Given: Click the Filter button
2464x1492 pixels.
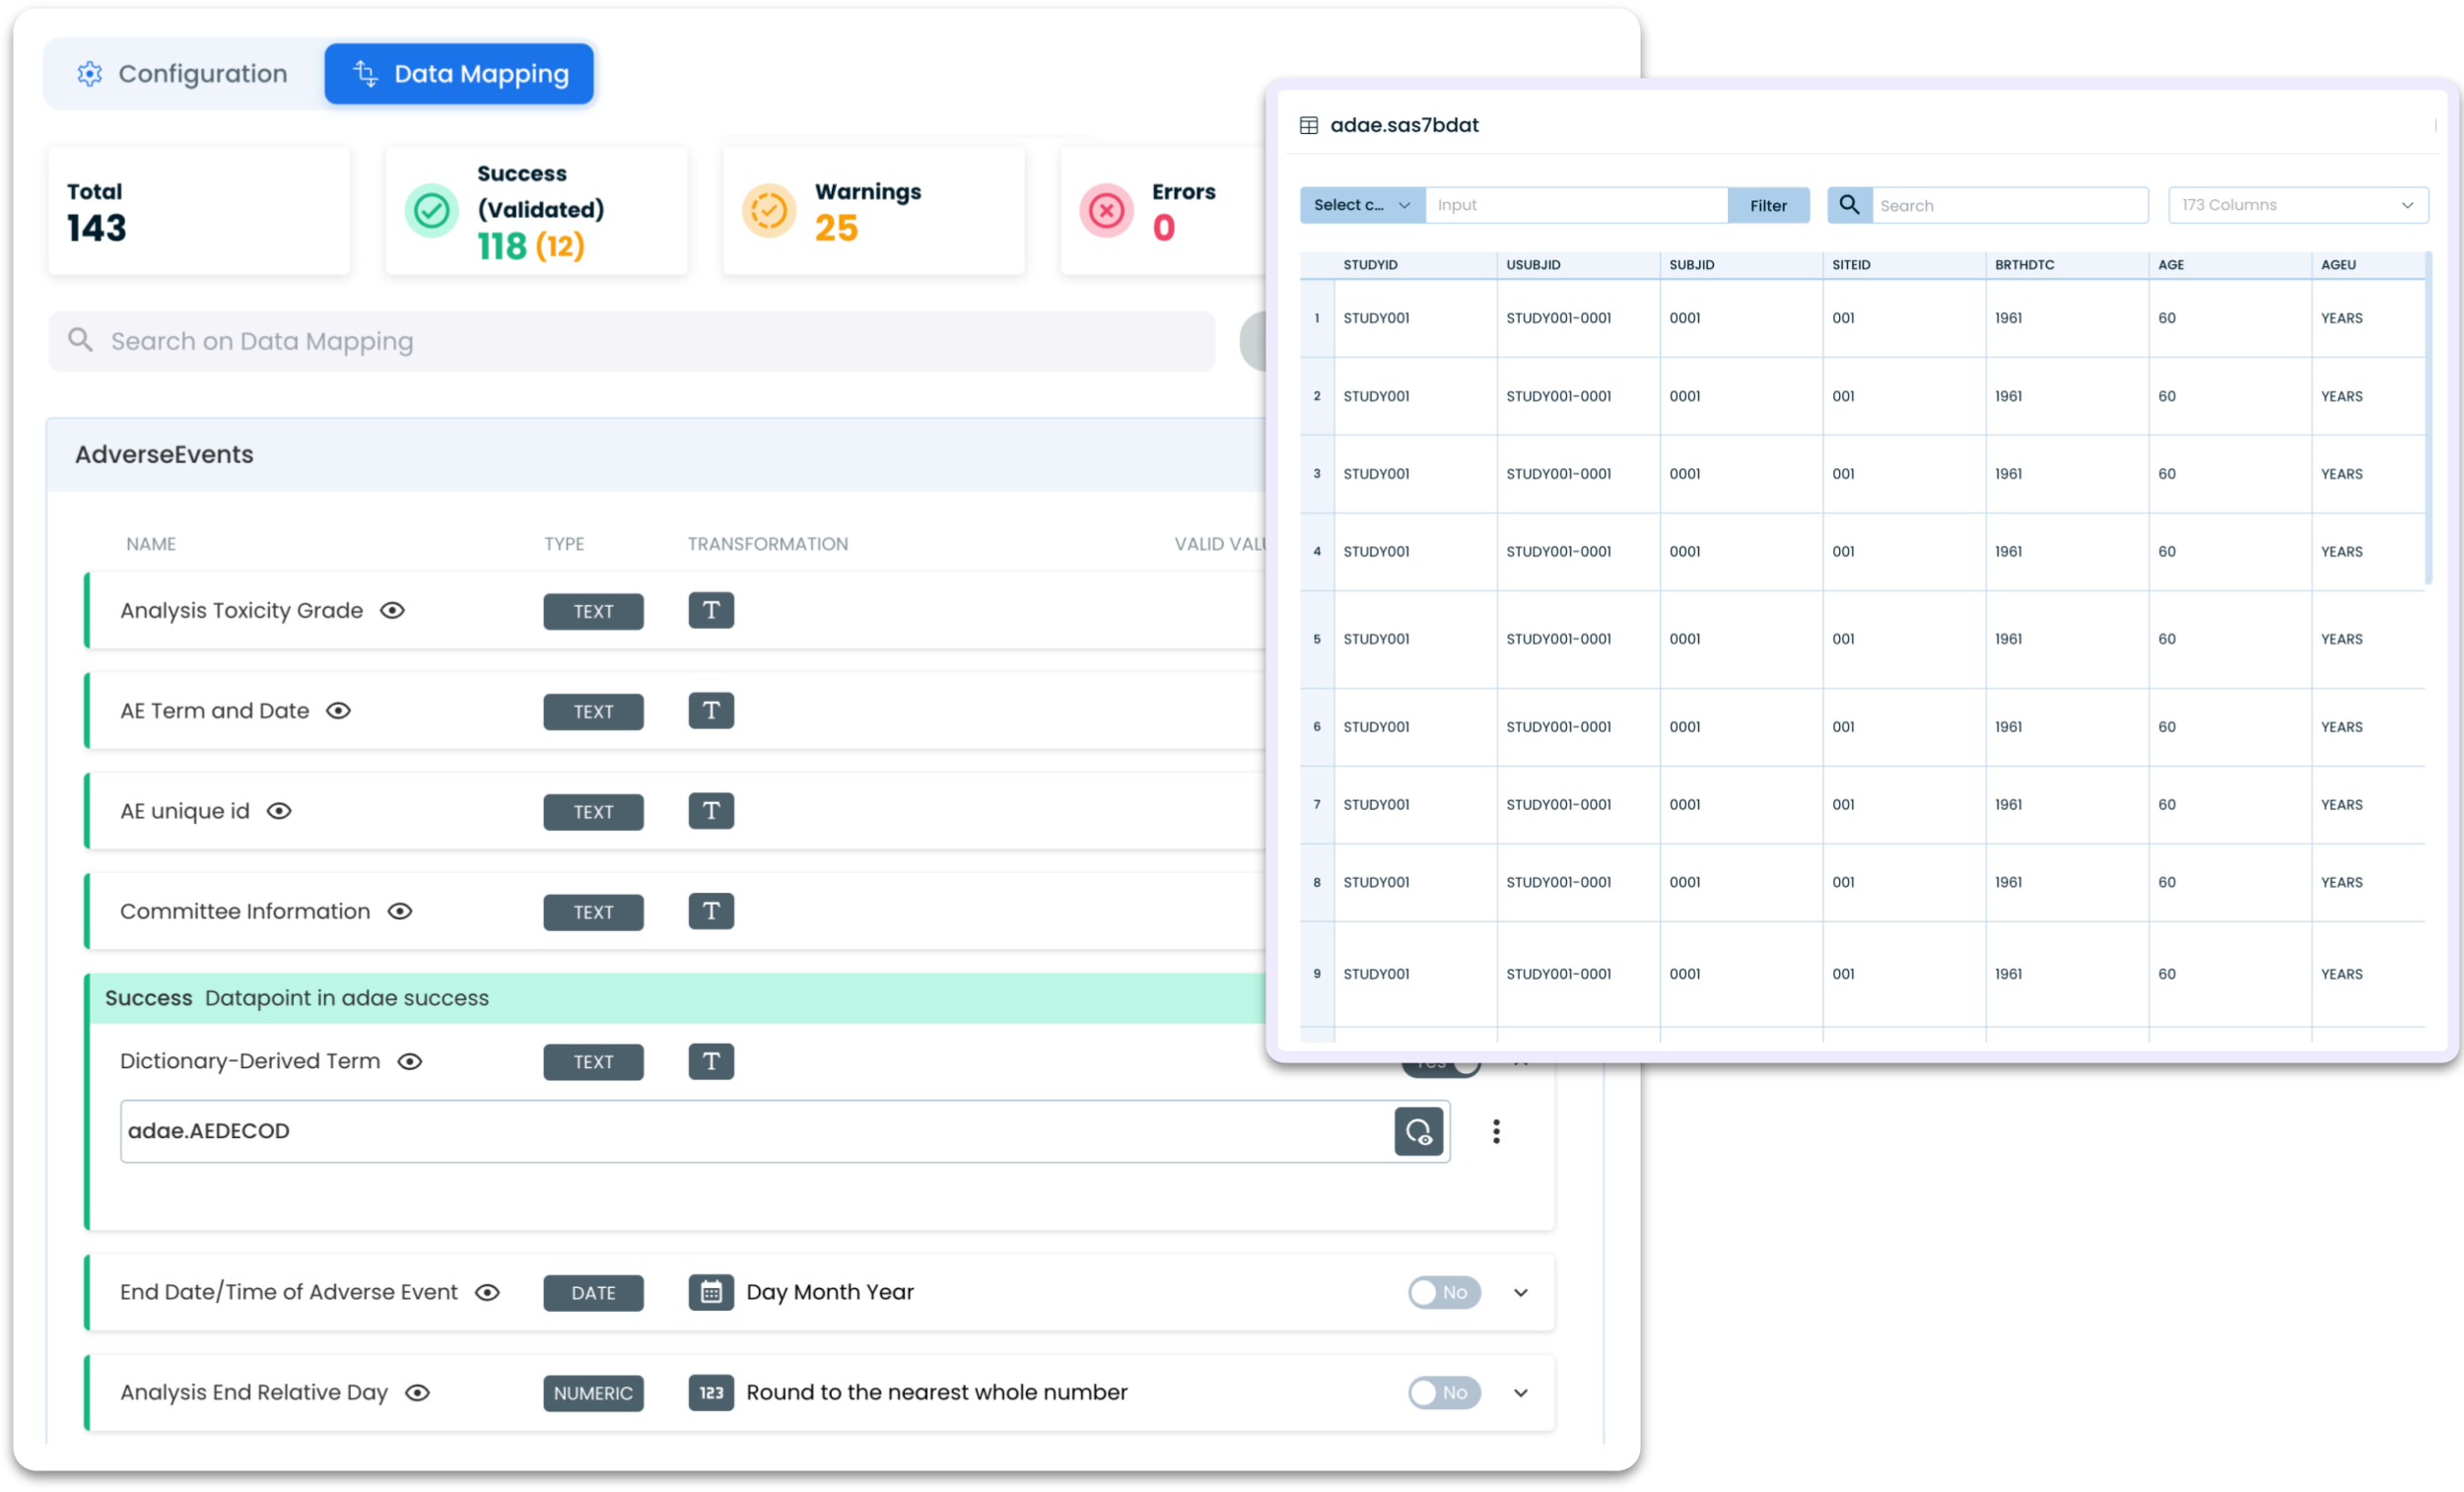Looking at the screenshot, I should (x=1768, y=205).
